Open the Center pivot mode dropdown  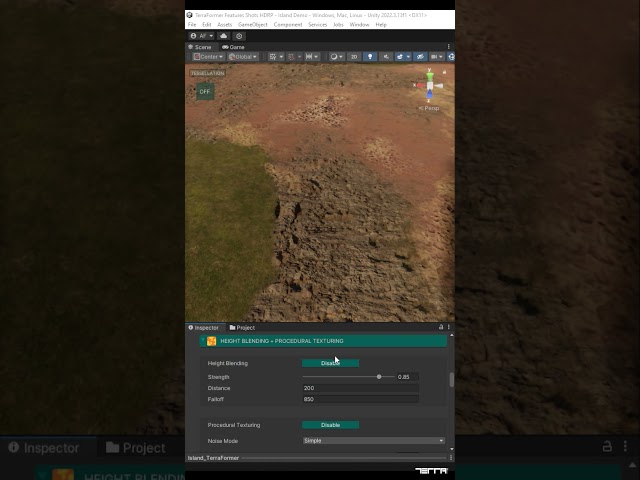(x=208, y=57)
